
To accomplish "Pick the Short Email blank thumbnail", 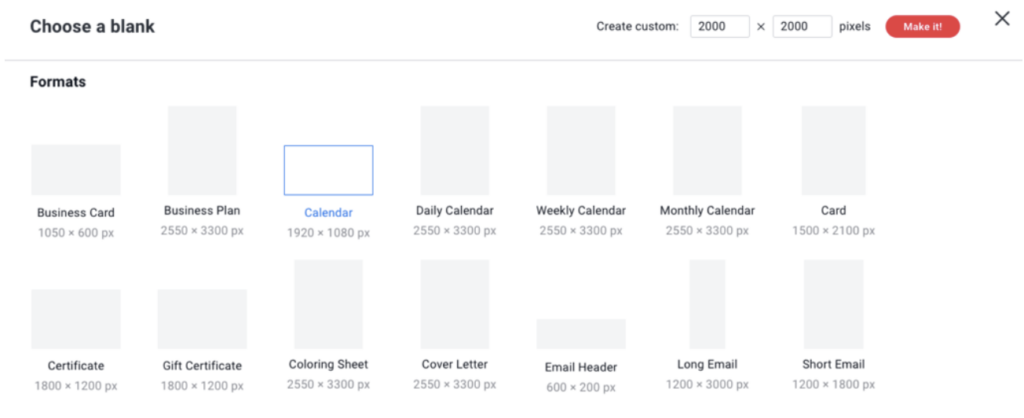I will (833, 304).
